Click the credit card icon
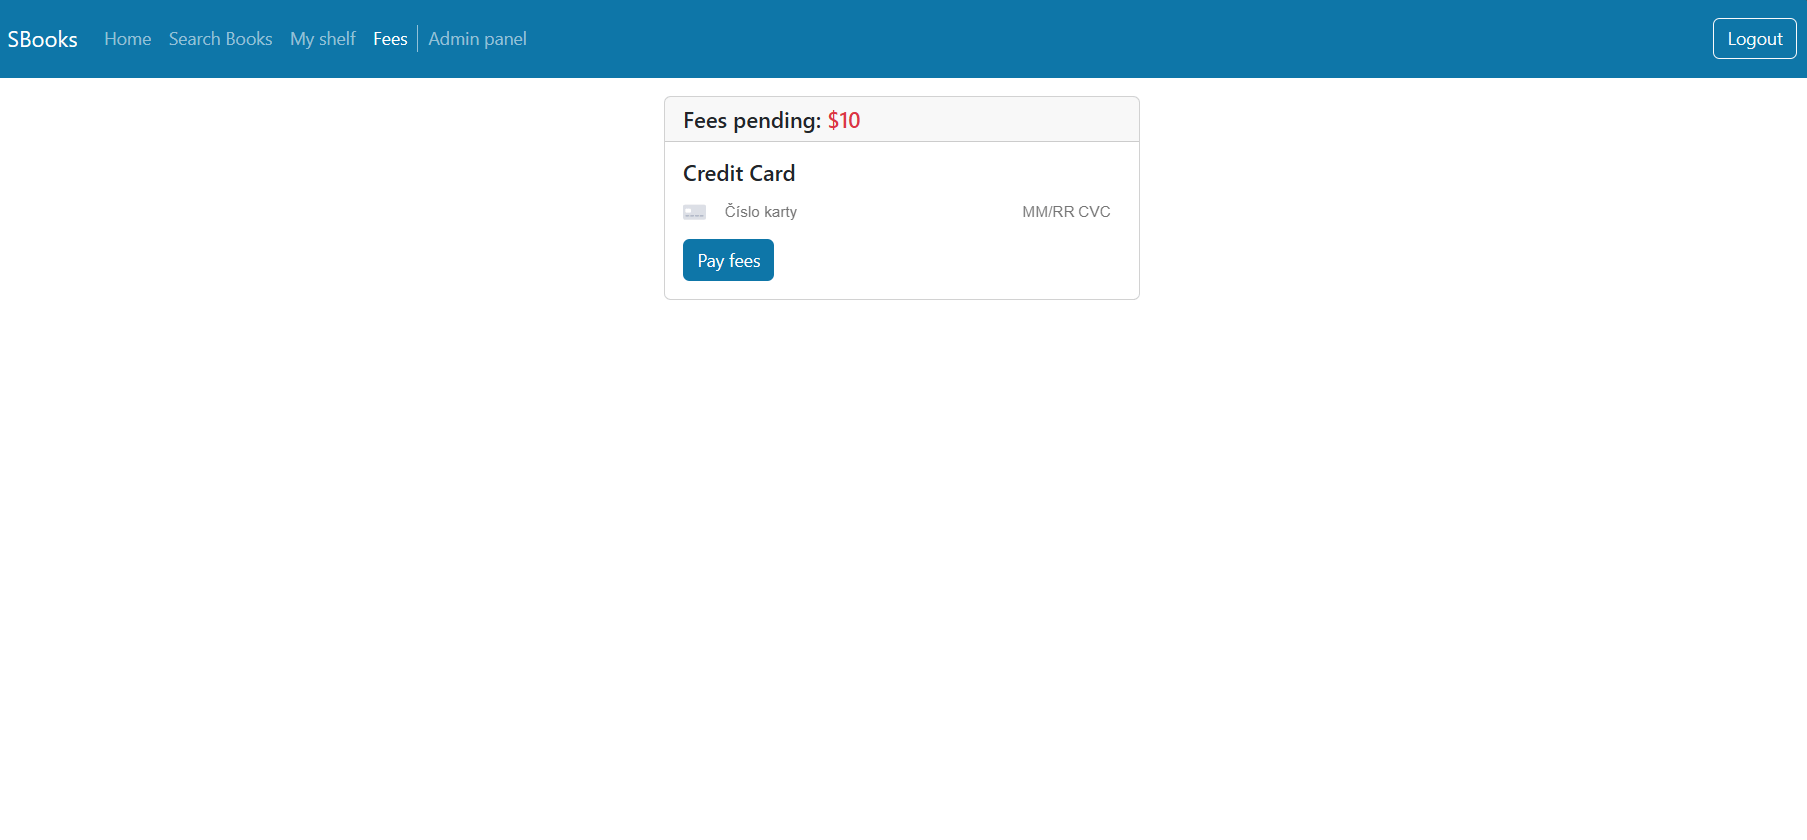 pyautogui.click(x=694, y=212)
